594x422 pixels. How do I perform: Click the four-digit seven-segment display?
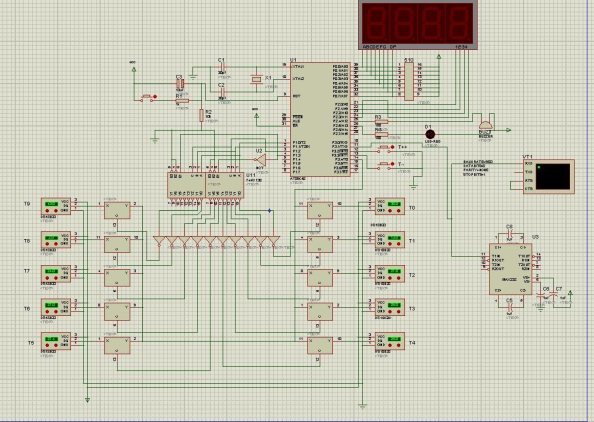pos(418,25)
